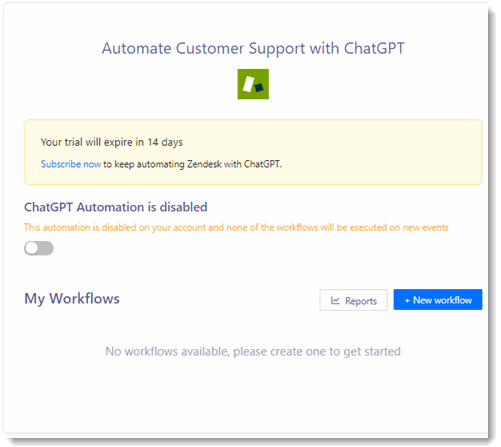
Task: Click 'No workflows available' message
Action: [x=253, y=352]
